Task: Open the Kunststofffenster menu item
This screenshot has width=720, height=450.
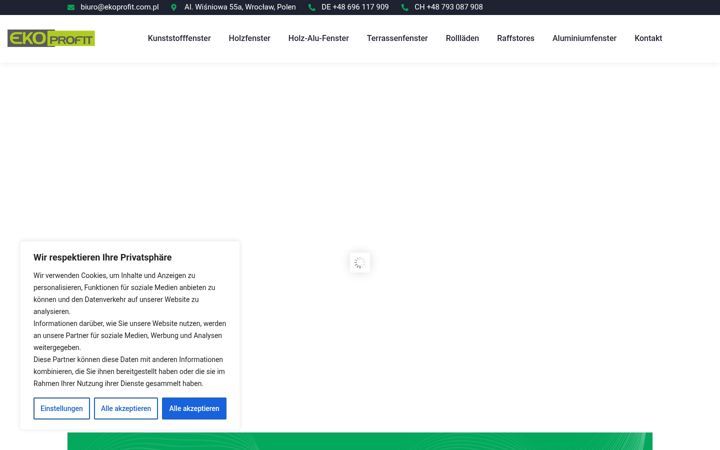Action: (x=179, y=38)
